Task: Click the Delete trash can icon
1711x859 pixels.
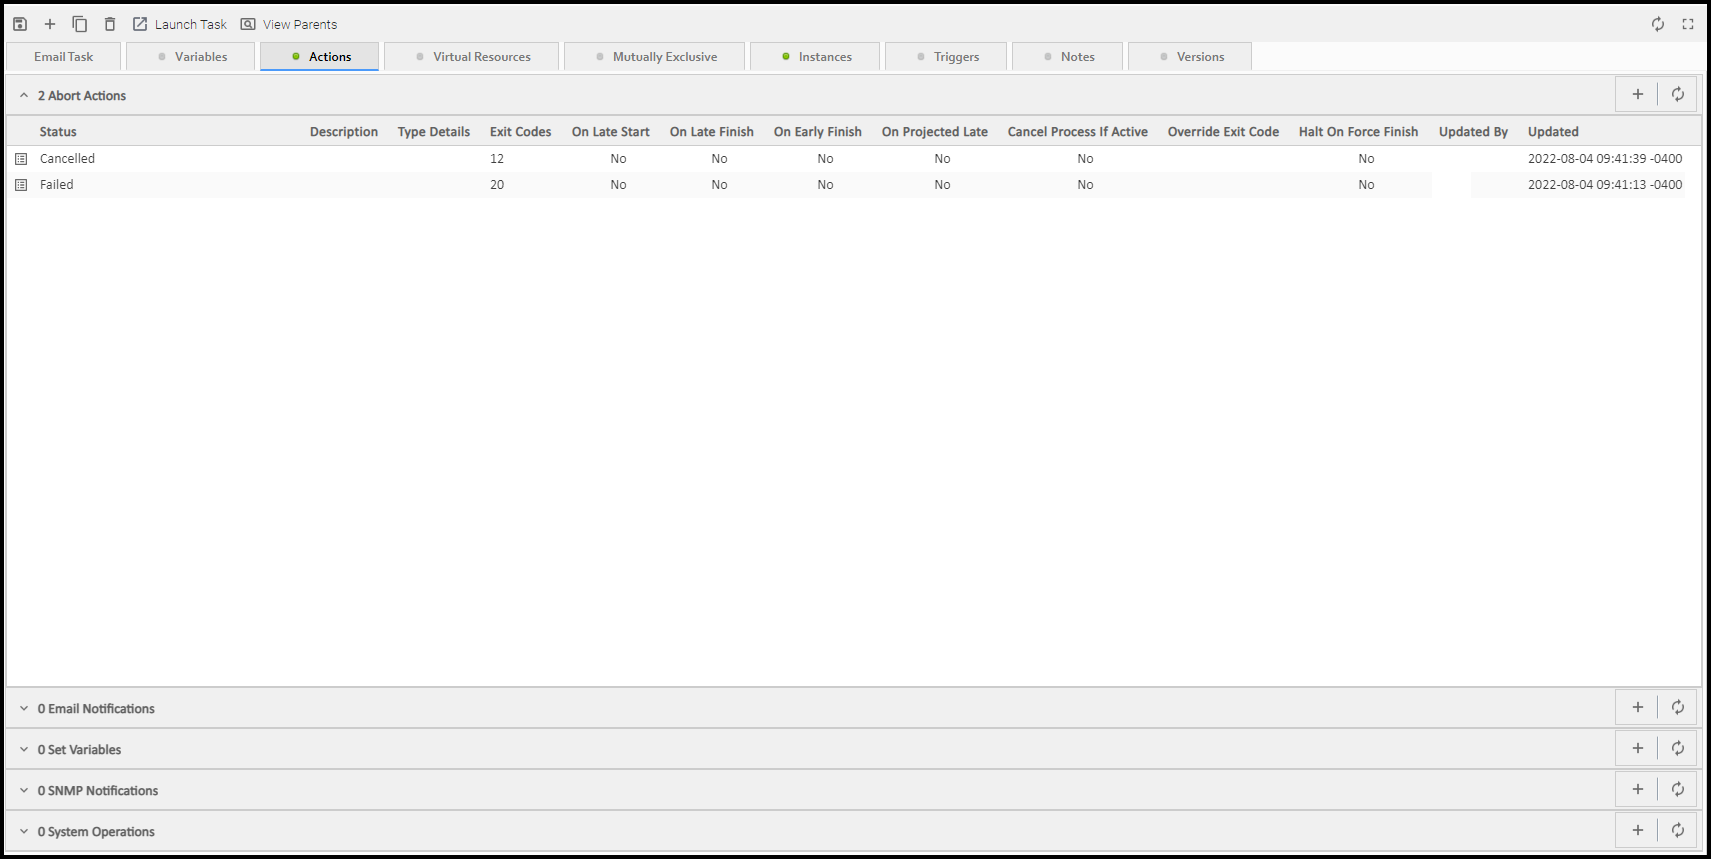Action: point(110,24)
